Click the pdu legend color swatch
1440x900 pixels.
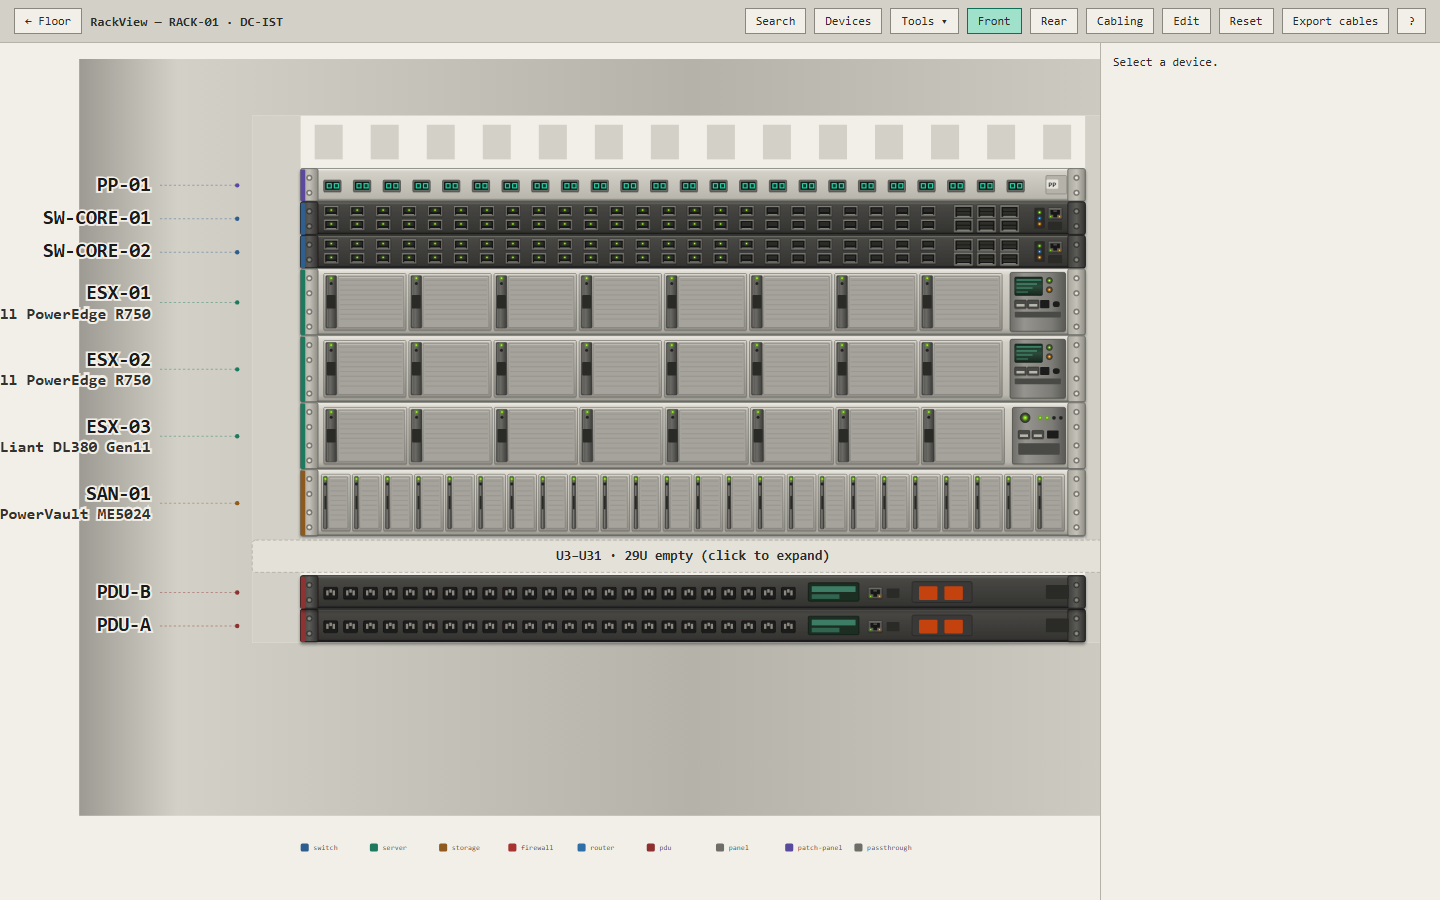(651, 848)
